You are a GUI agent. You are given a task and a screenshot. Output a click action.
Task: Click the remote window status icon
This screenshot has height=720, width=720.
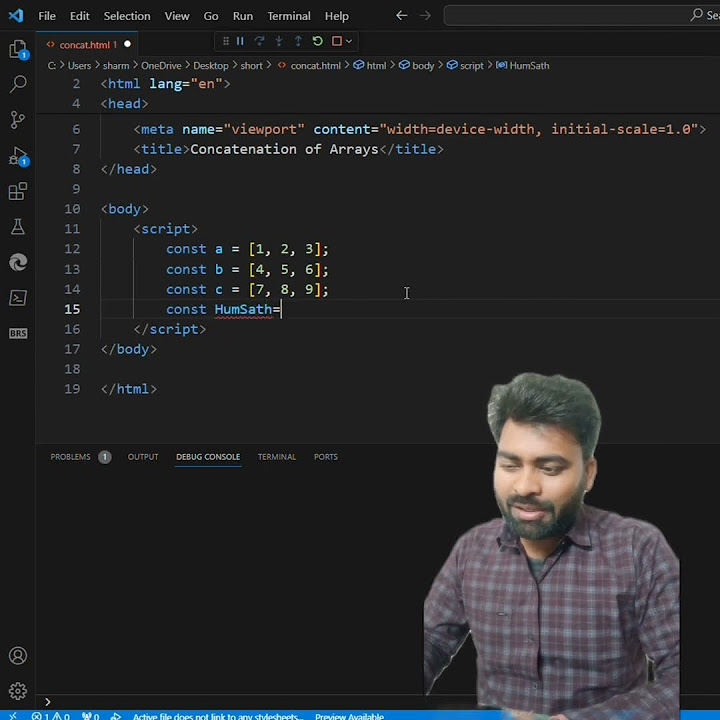pyautogui.click(x=13, y=716)
